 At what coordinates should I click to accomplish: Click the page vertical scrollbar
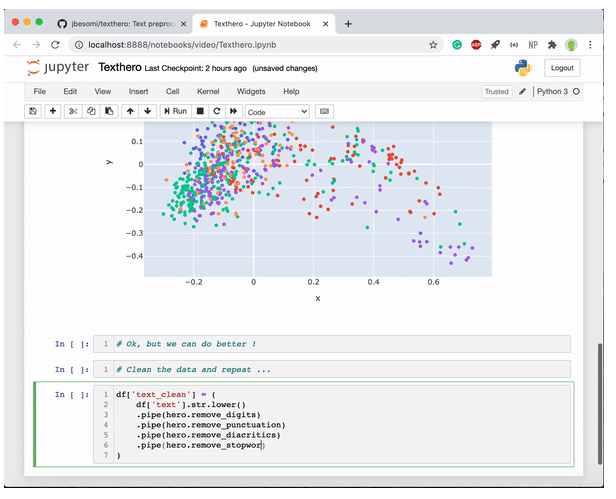pyautogui.click(x=600, y=404)
